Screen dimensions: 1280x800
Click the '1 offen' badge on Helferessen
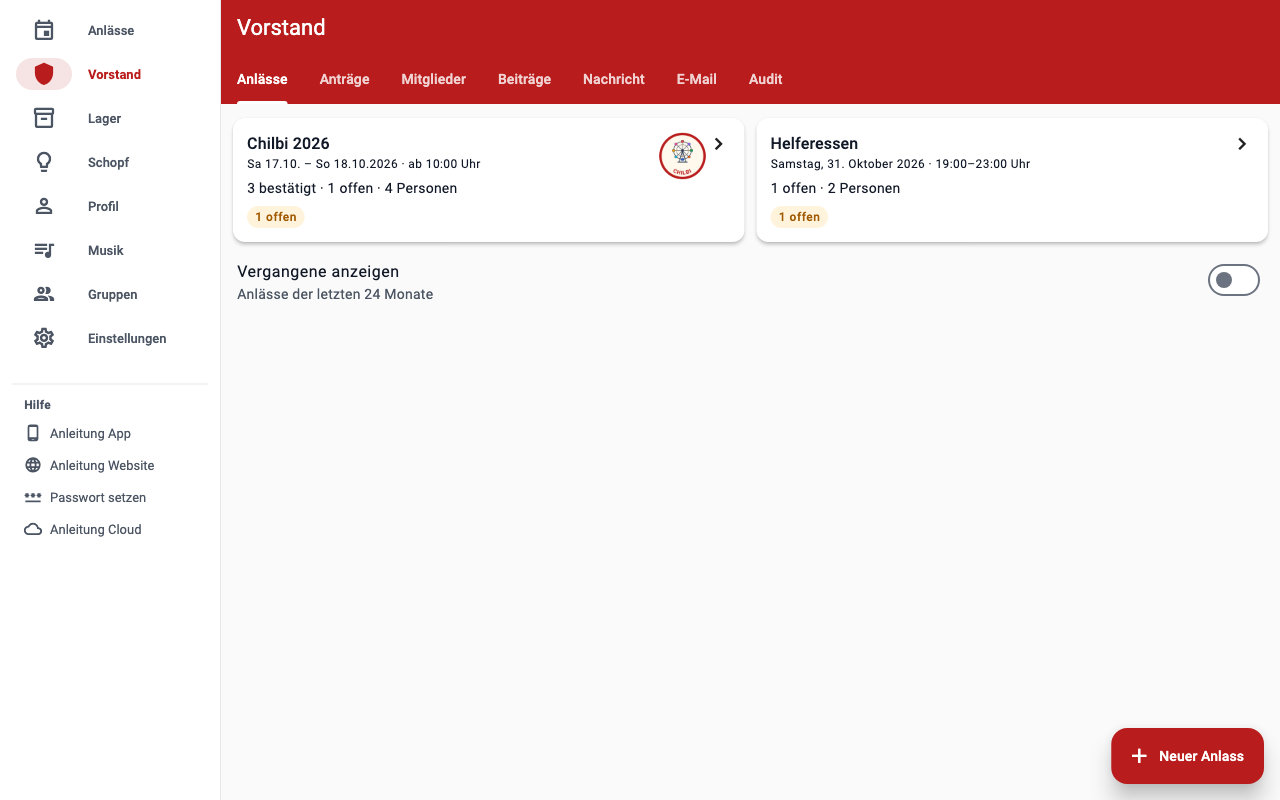(799, 217)
